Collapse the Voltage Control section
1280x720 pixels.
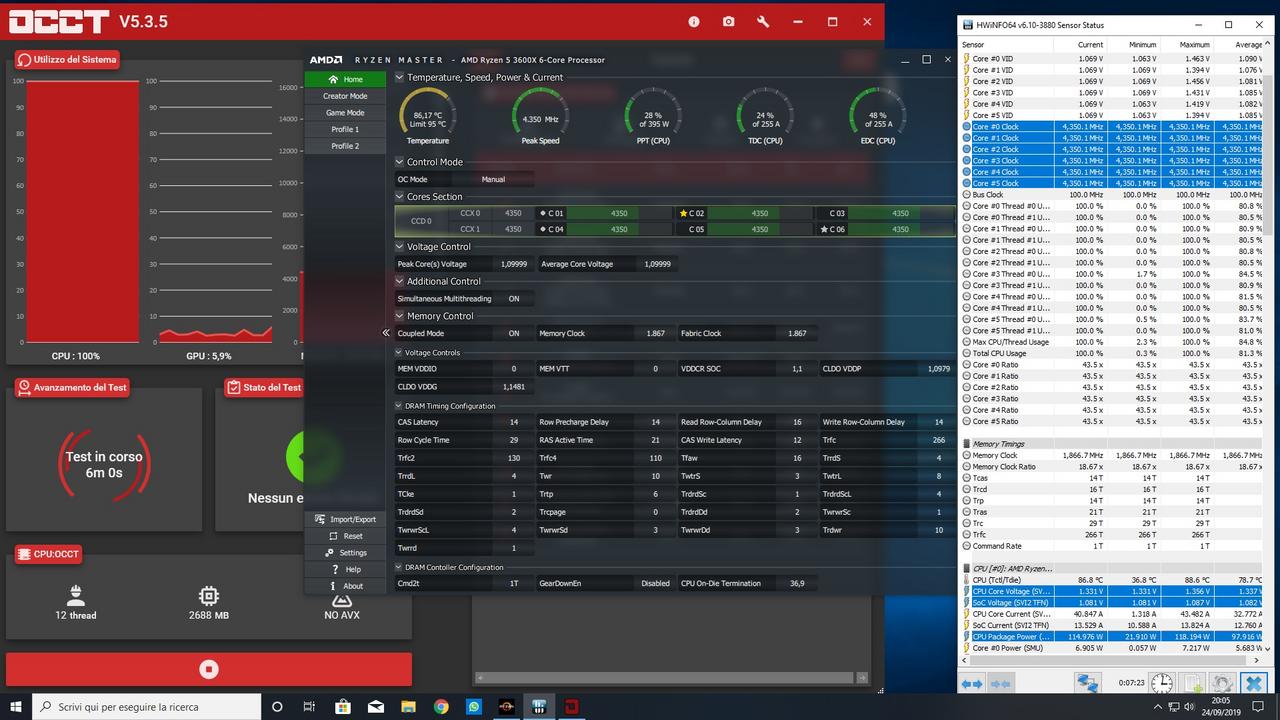pyautogui.click(x=400, y=246)
